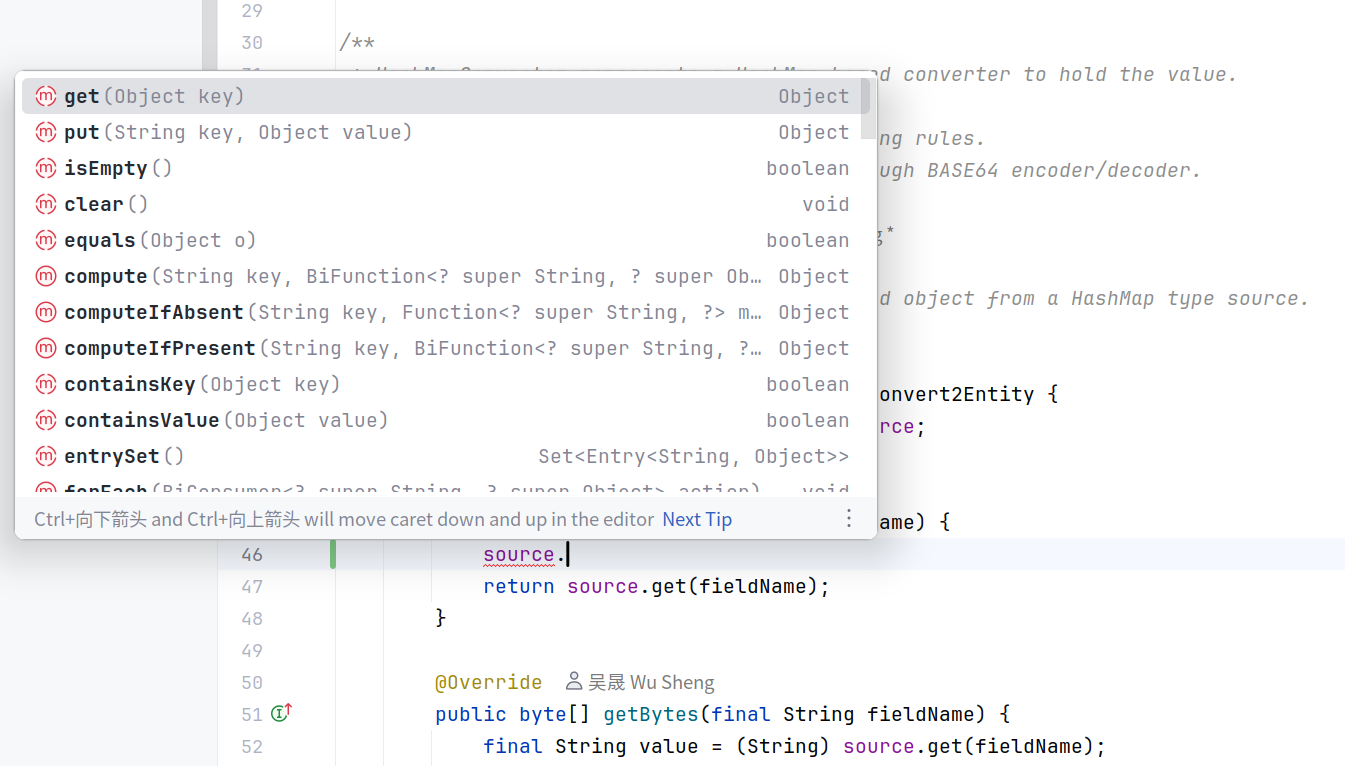Viewport: 1345px width, 766px height.
Task: Click line number 46 in the gutter
Action: click(x=252, y=555)
